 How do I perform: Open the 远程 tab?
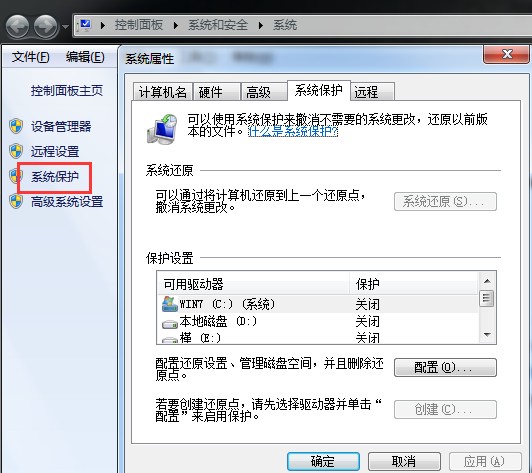pyautogui.click(x=372, y=92)
